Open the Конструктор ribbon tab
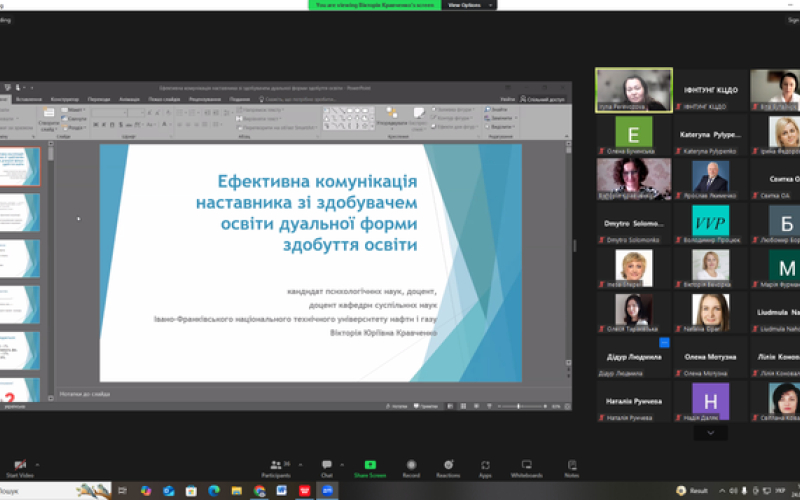Image resolution: width=800 pixels, height=500 pixels. 65,99
